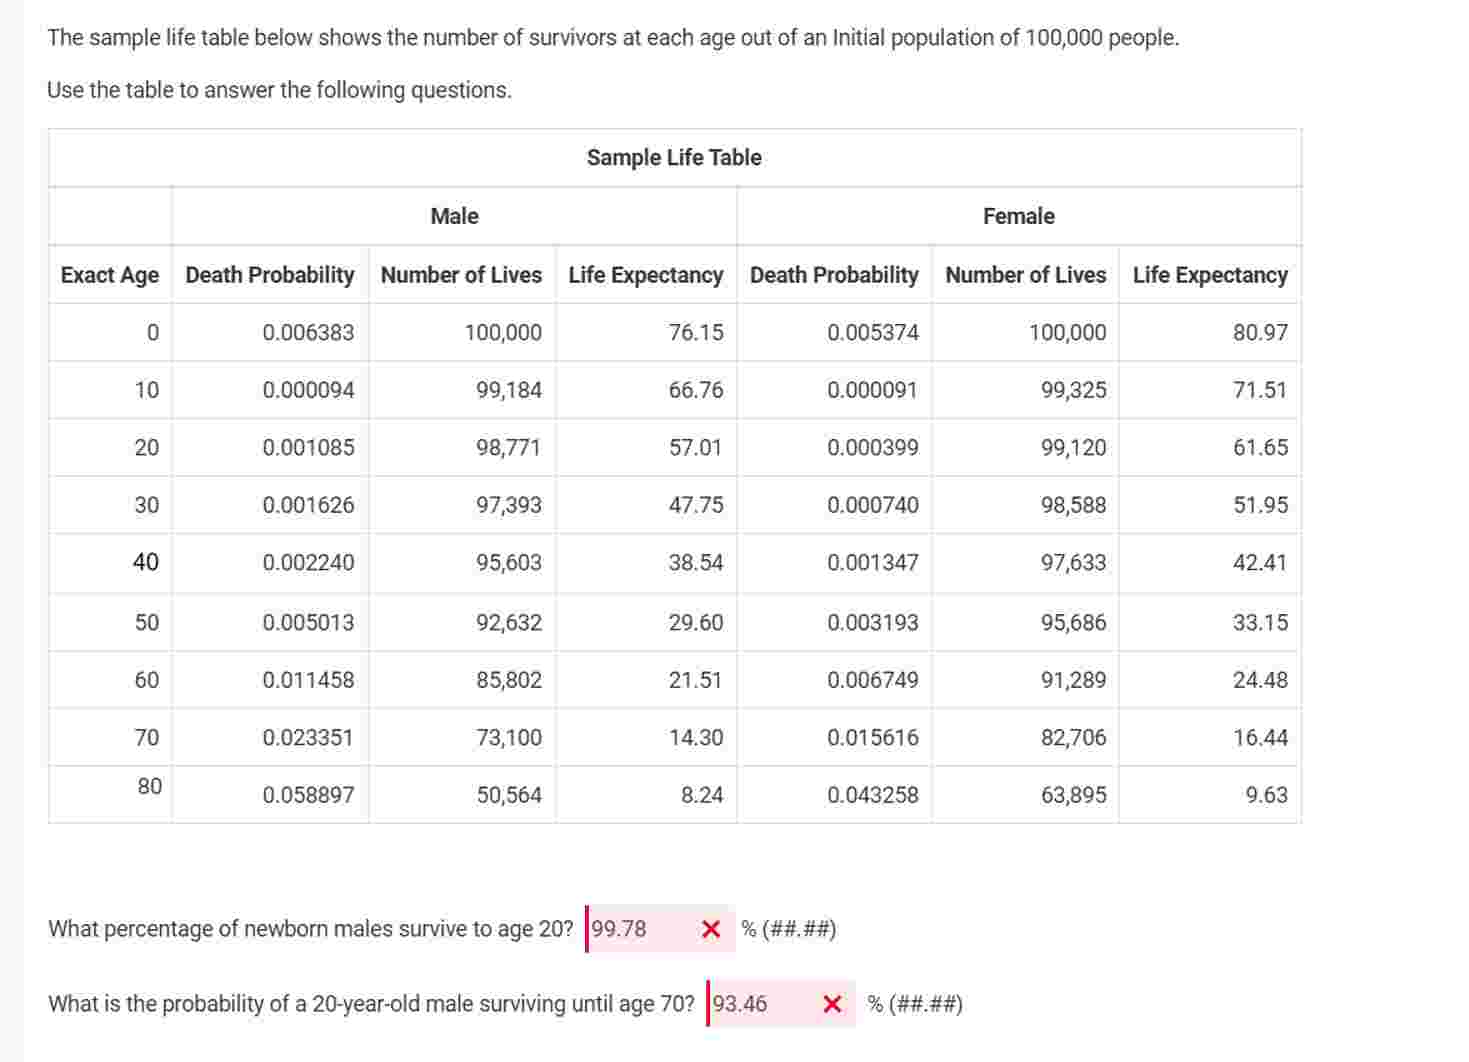
Task: Click the red X beside 99.78
Action: coord(712,928)
